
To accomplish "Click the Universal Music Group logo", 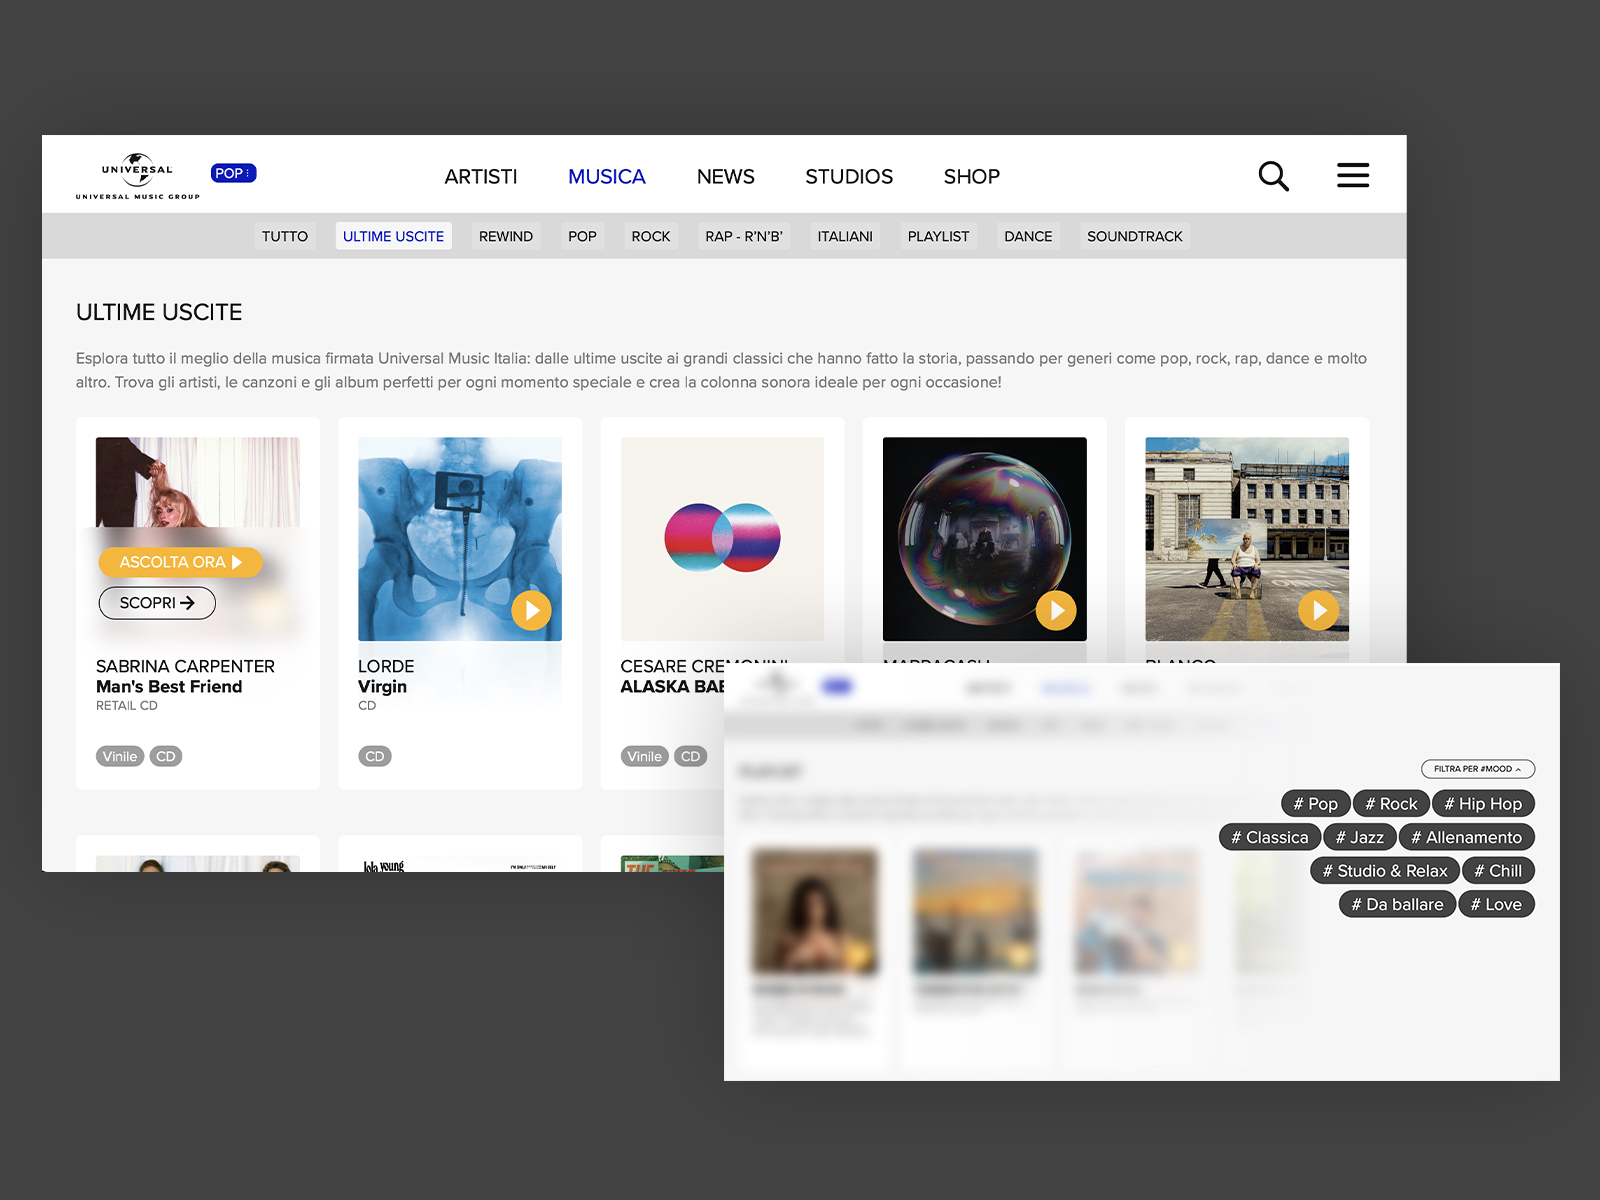I will [138, 176].
